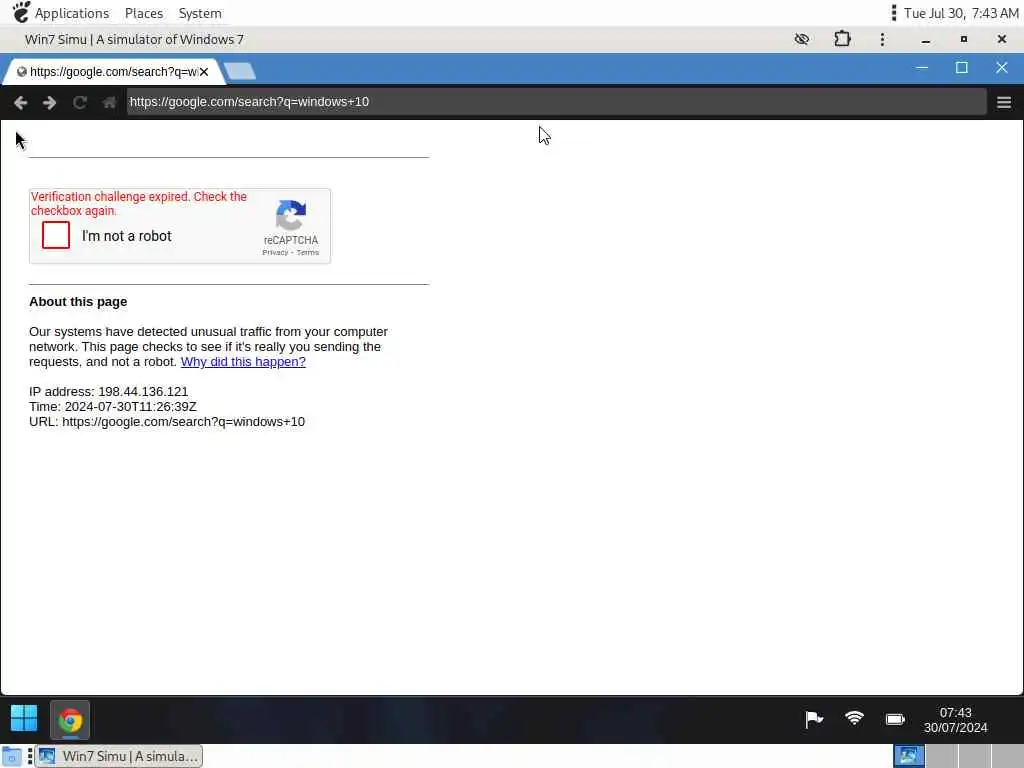Click the About this page heading
Image resolution: width=1024 pixels, height=768 pixels.
(78, 302)
